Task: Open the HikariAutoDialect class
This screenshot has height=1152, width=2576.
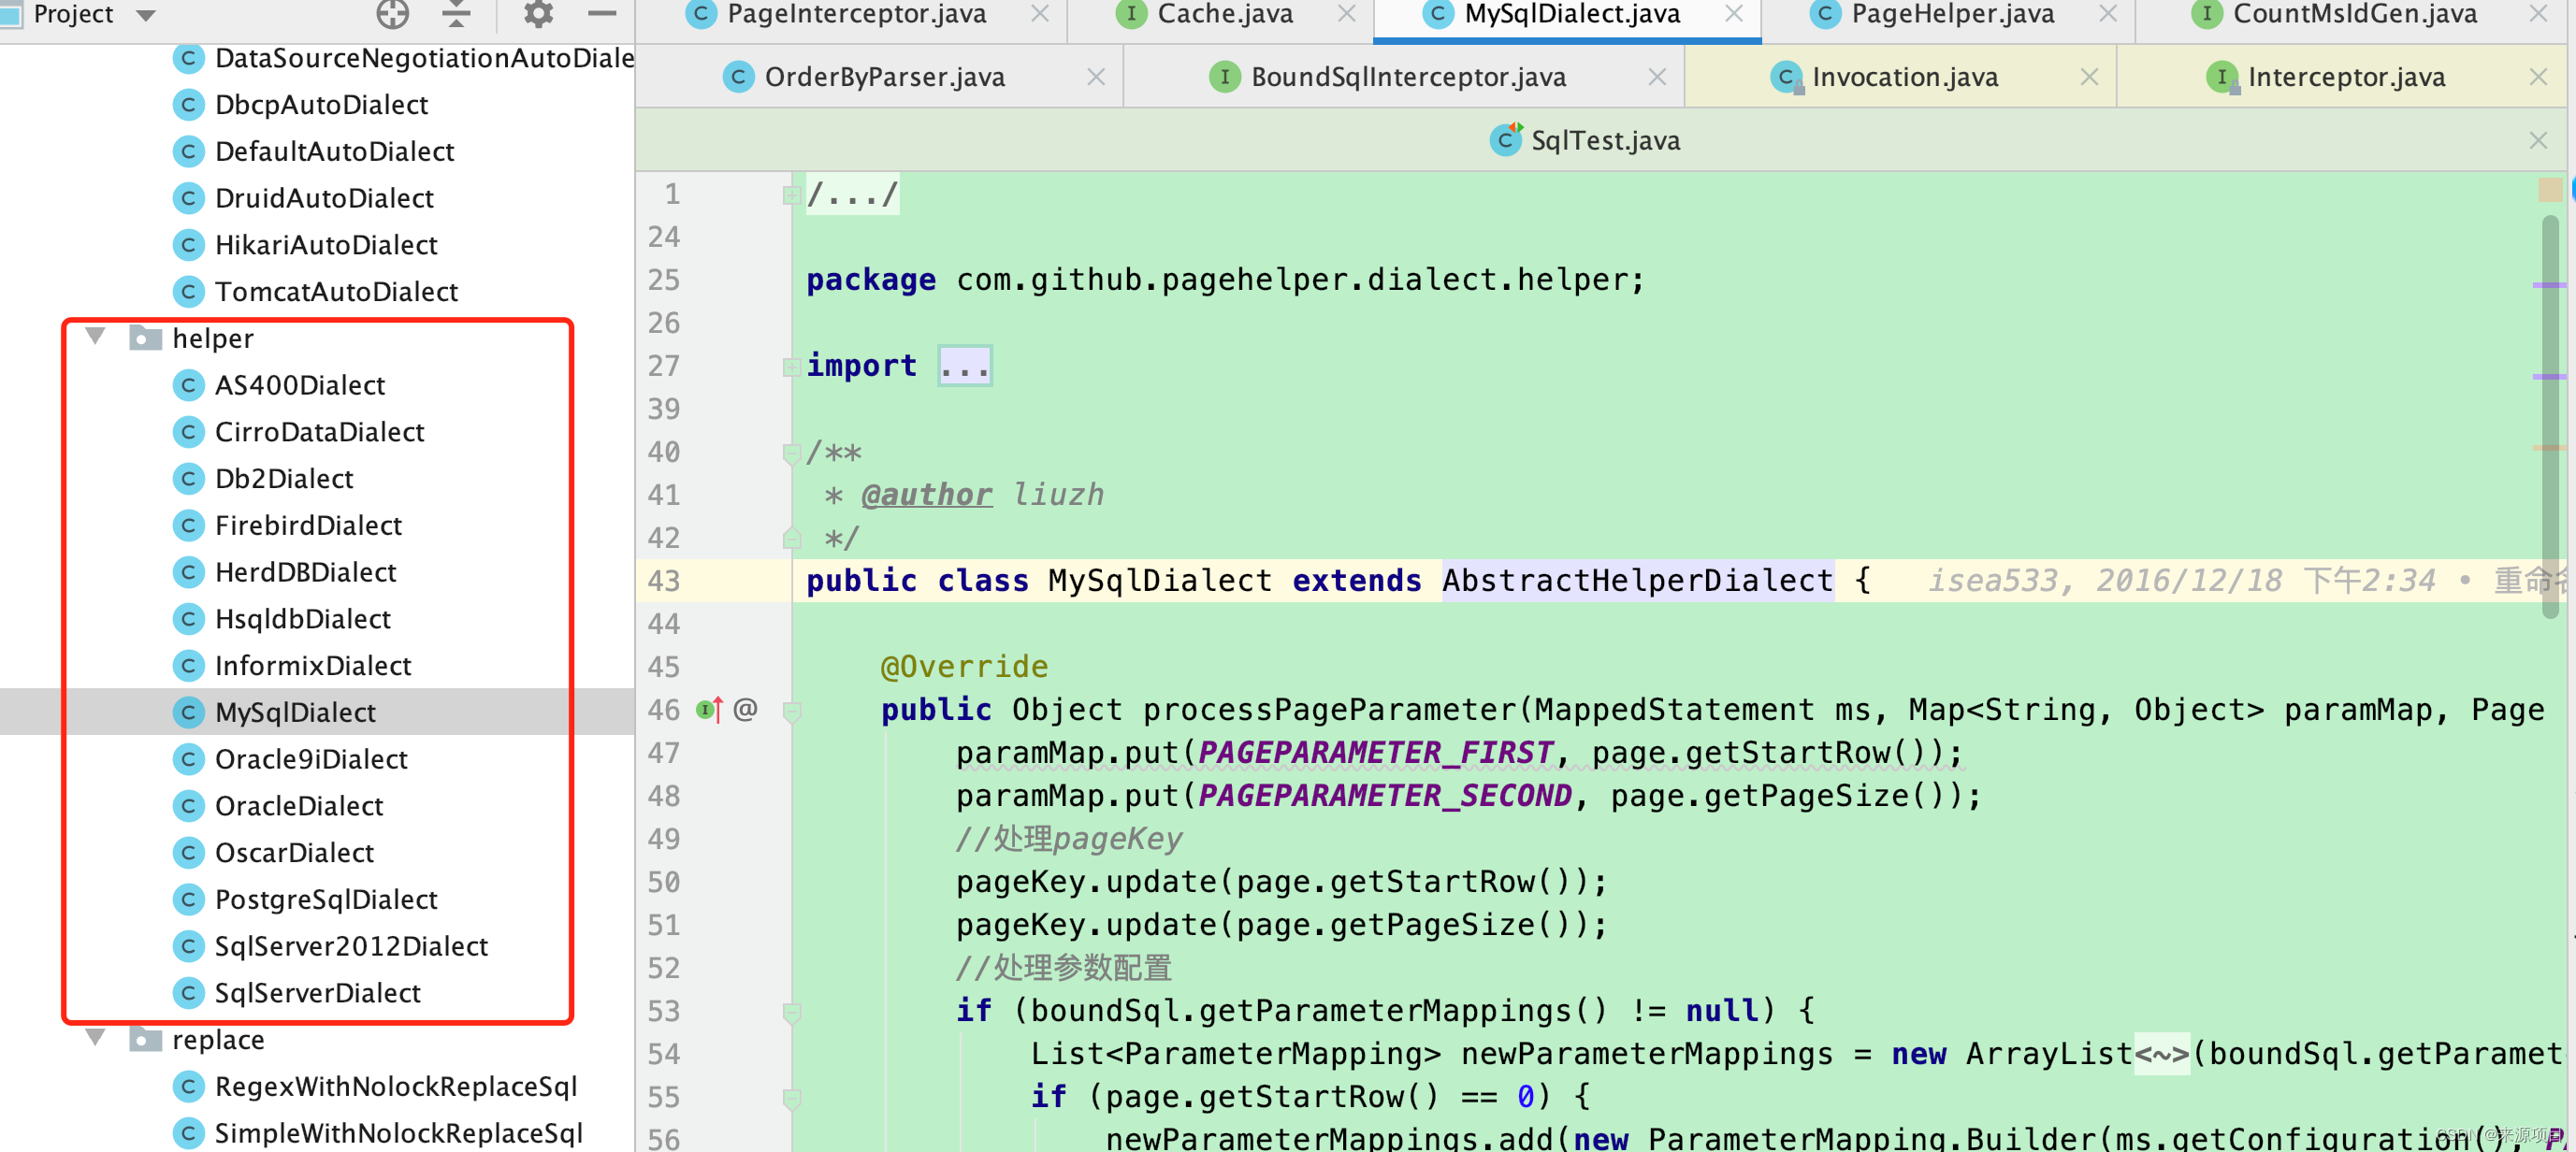Action: (x=326, y=245)
